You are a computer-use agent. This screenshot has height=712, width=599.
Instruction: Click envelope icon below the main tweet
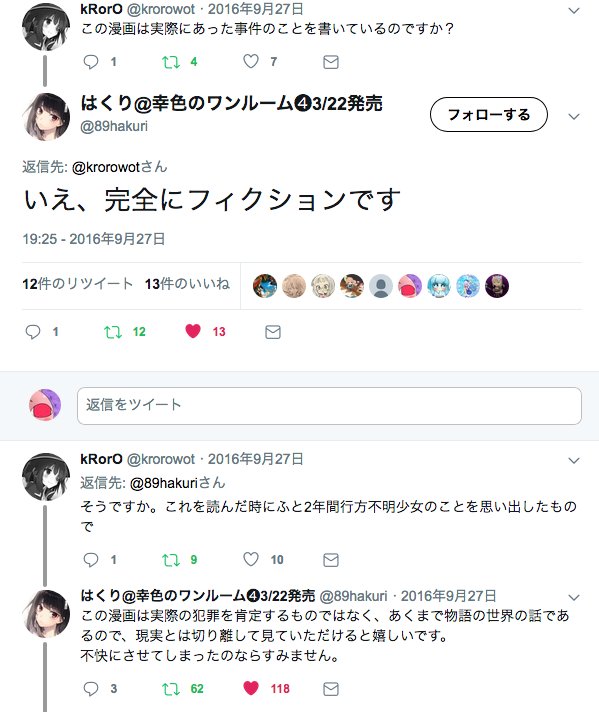[x=272, y=332]
